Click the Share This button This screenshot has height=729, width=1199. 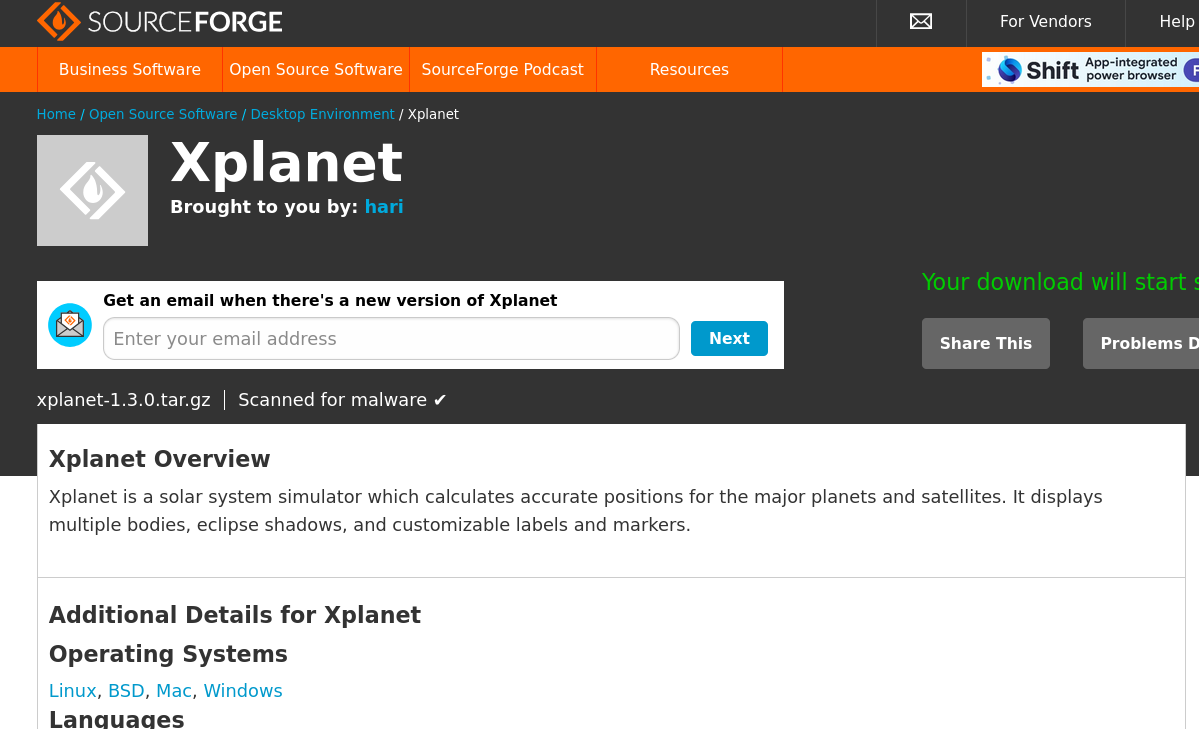[986, 343]
